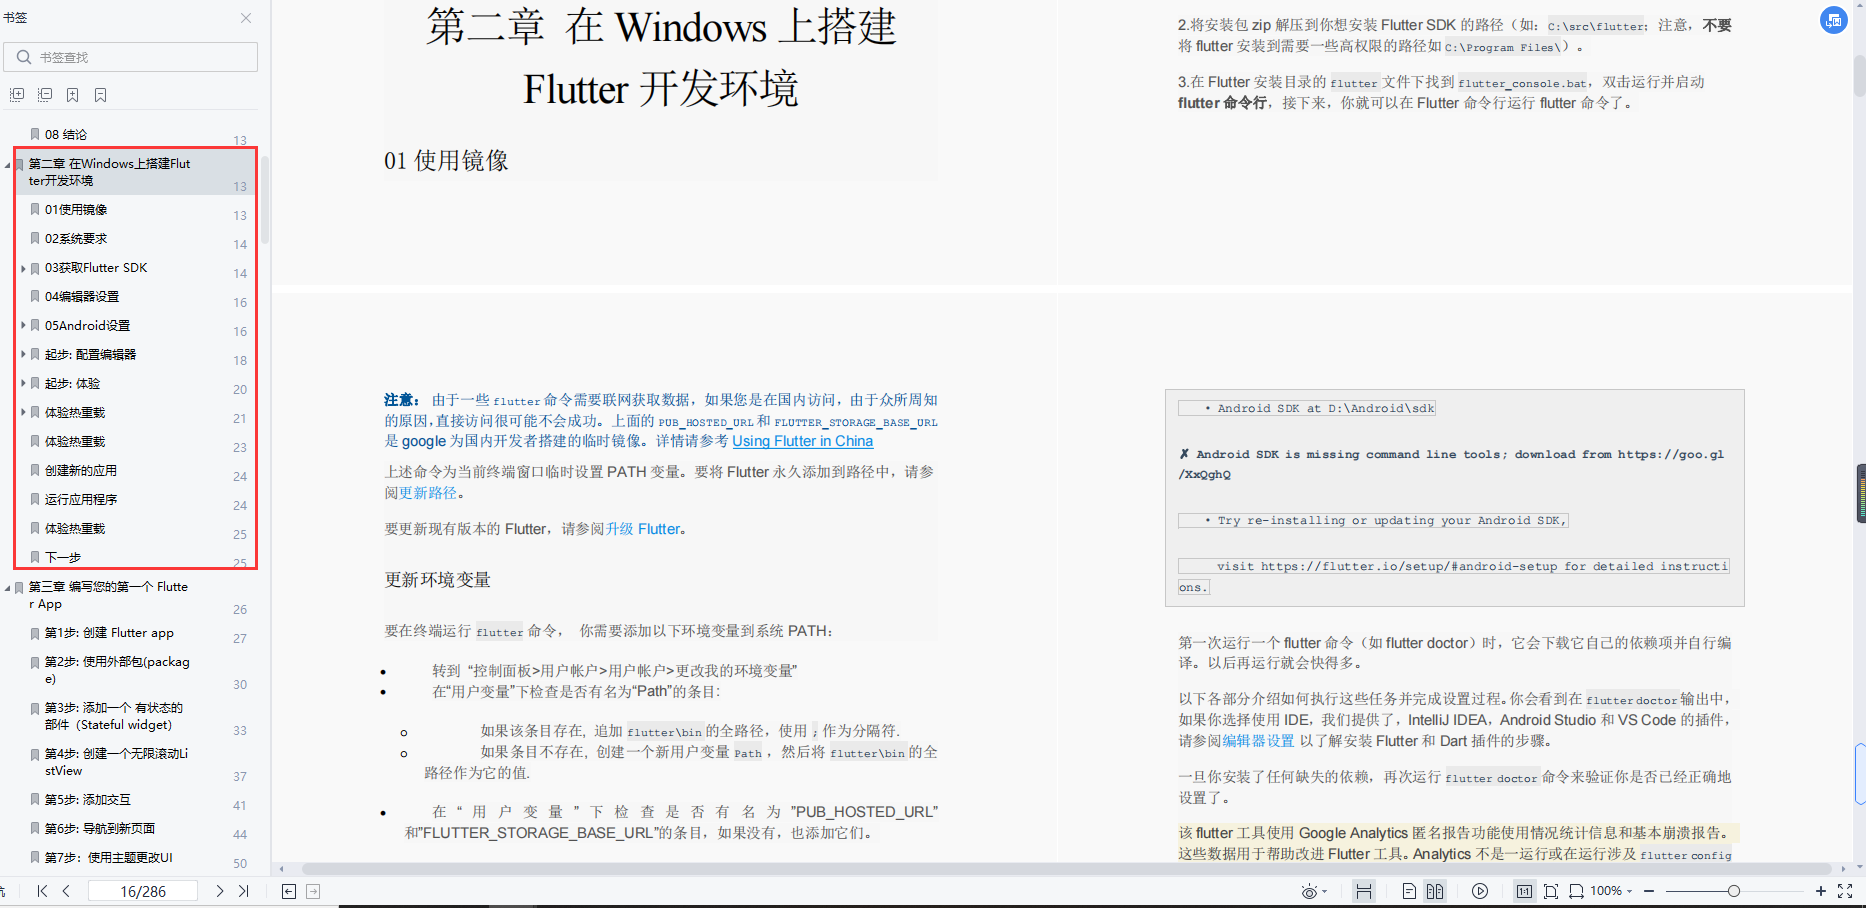Screen dimensions: 1866x908
Task: Go to the previous page
Action: click(x=66, y=891)
